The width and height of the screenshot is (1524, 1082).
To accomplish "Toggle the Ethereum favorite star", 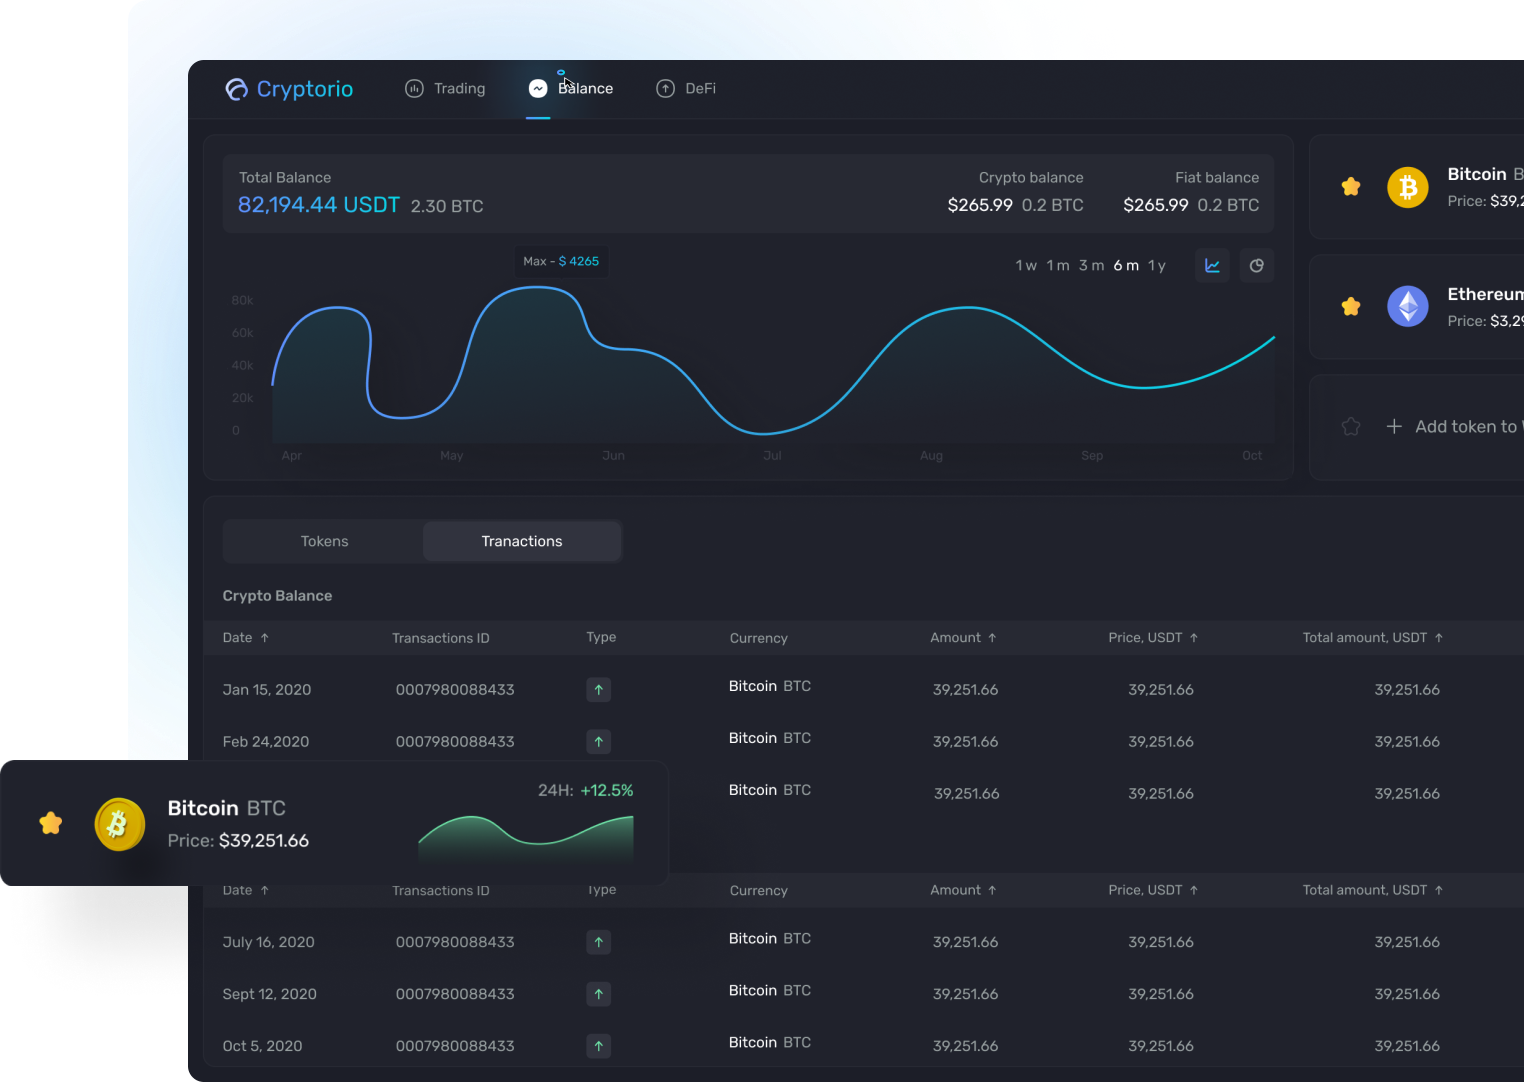I will coord(1351,306).
